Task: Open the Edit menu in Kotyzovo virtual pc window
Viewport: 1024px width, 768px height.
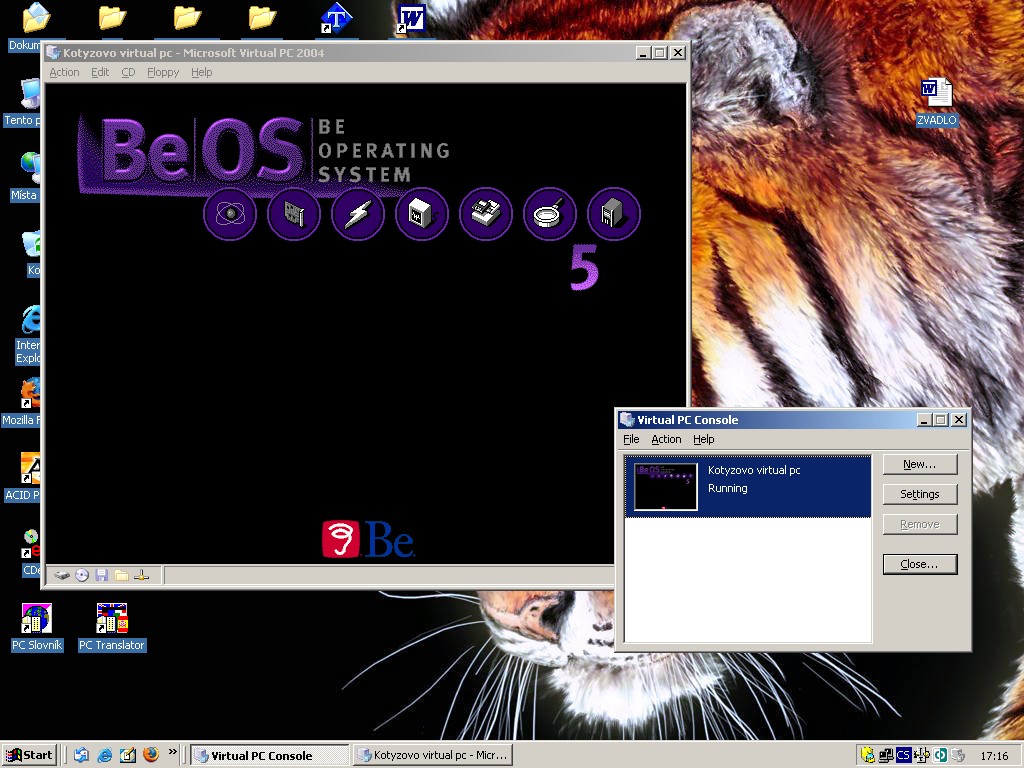Action: (x=100, y=72)
